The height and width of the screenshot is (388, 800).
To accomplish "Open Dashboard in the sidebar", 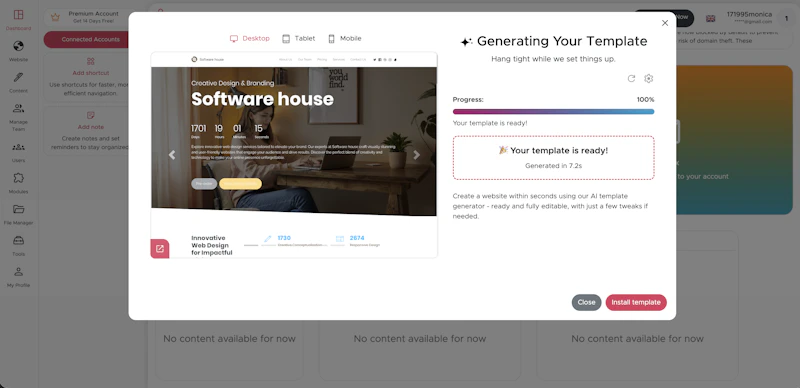I will [x=18, y=20].
